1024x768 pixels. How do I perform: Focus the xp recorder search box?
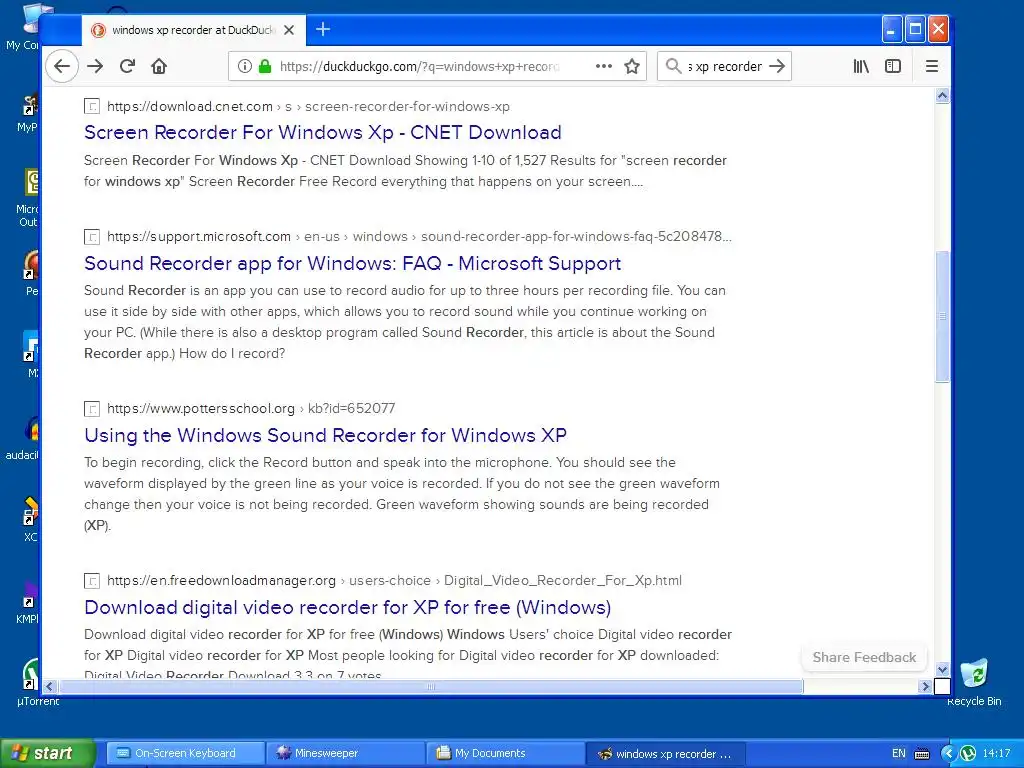coord(724,66)
